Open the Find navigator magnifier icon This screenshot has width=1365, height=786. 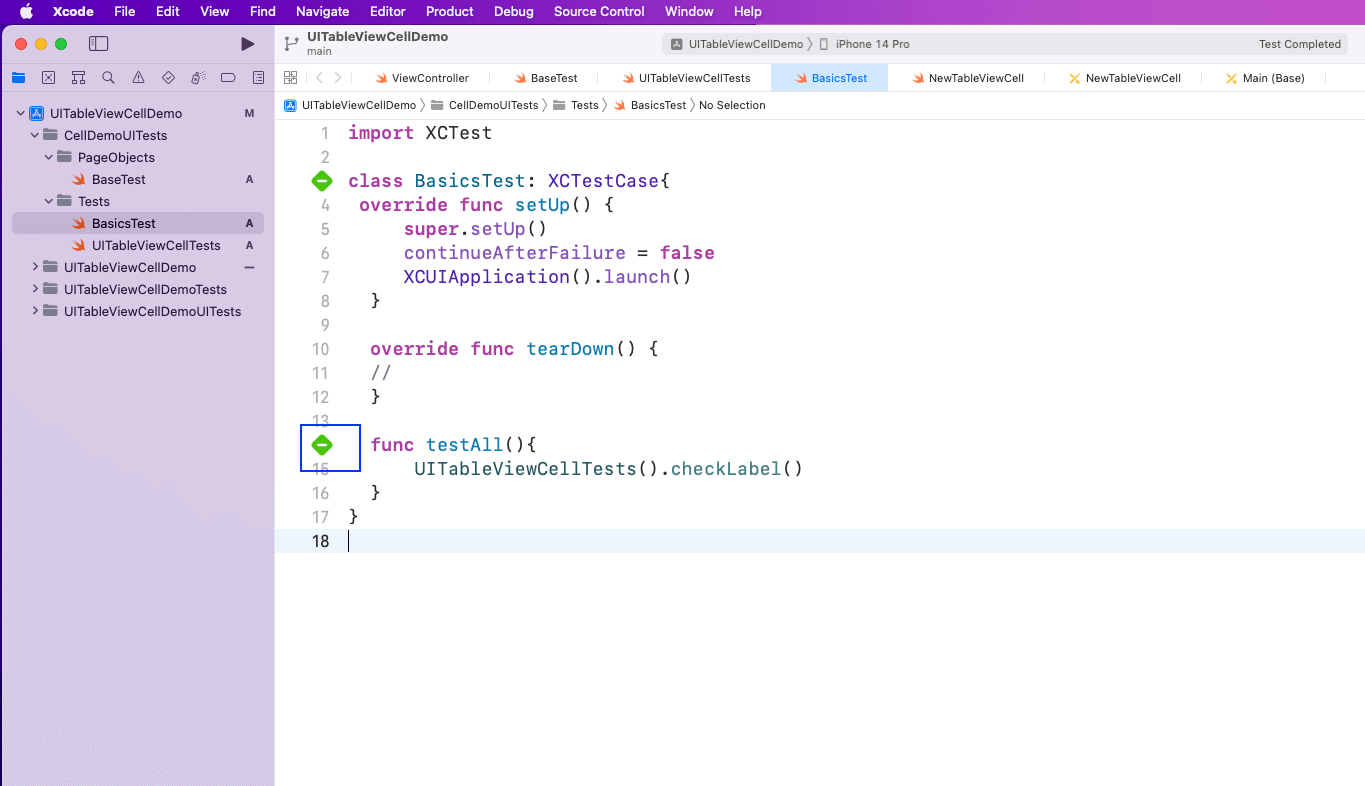(x=108, y=78)
